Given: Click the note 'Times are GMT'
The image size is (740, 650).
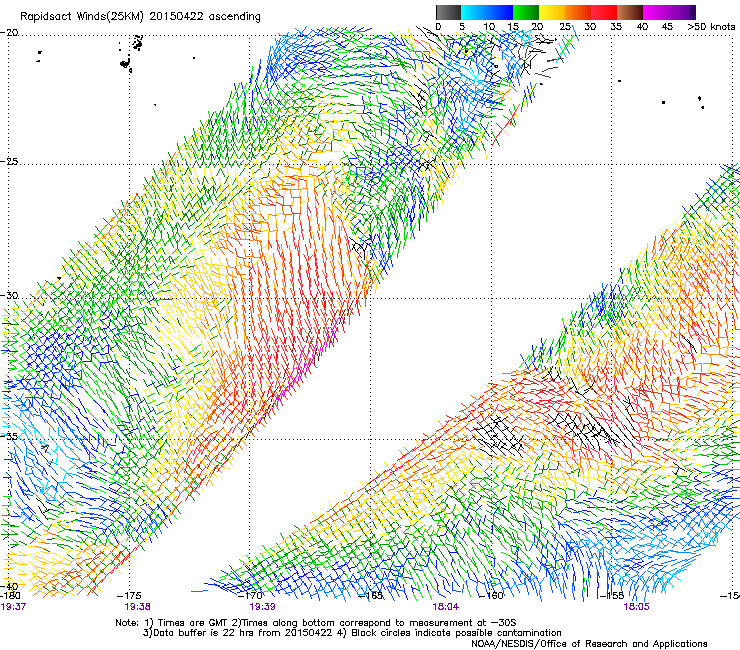Looking at the screenshot, I should click(x=193, y=623).
